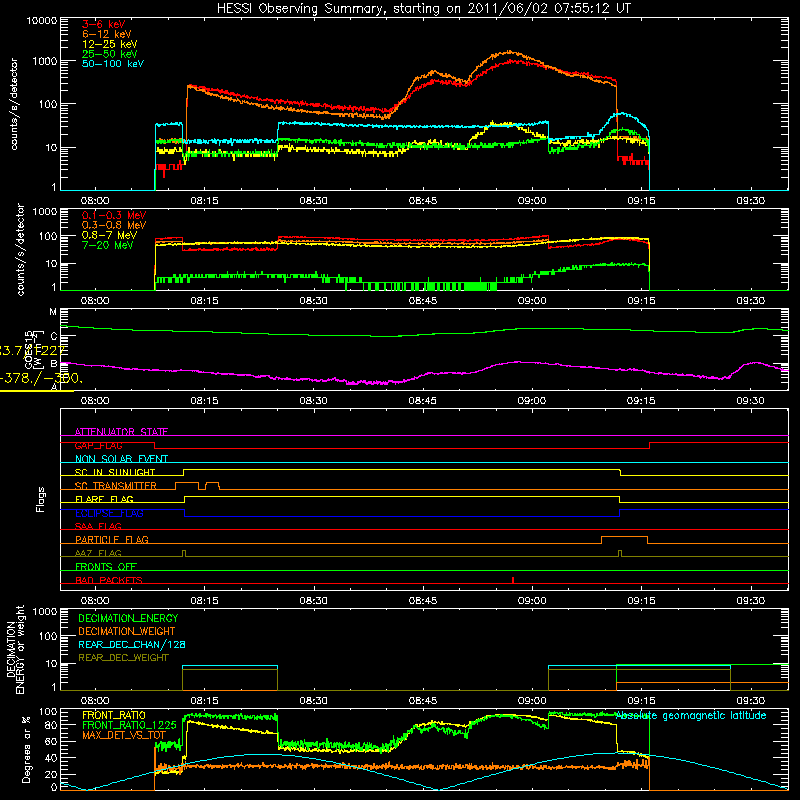The image size is (800, 800).
Task: Click the red BAD_PACKETS spike marker
Action: 513,580
